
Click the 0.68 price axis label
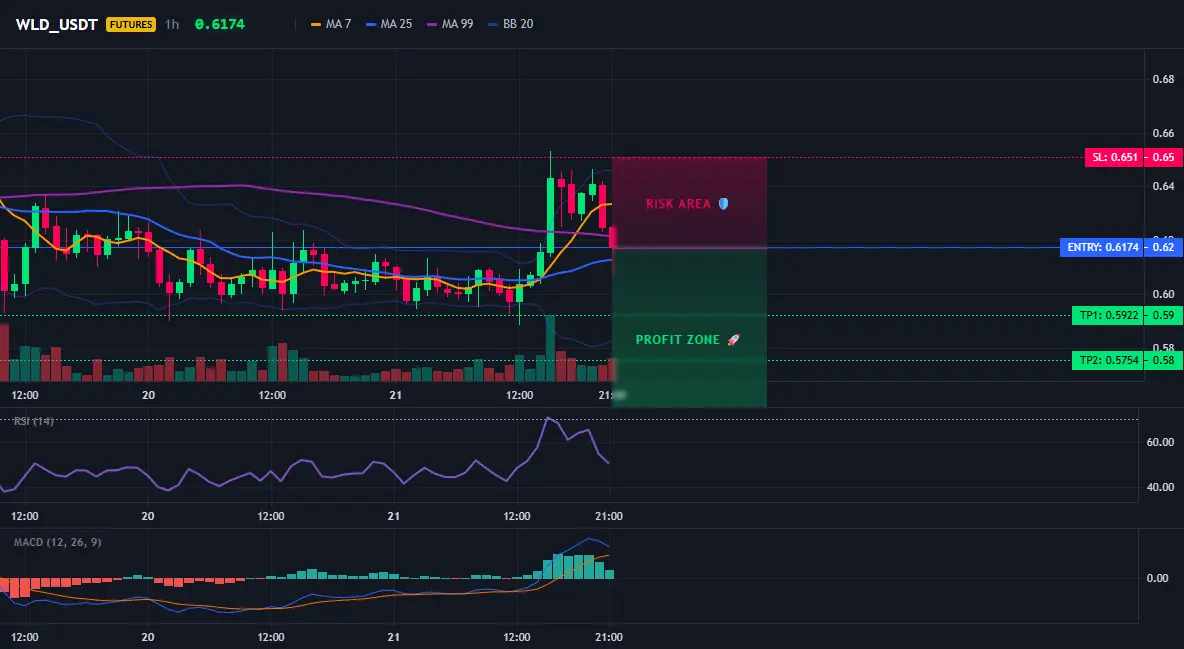point(1164,79)
